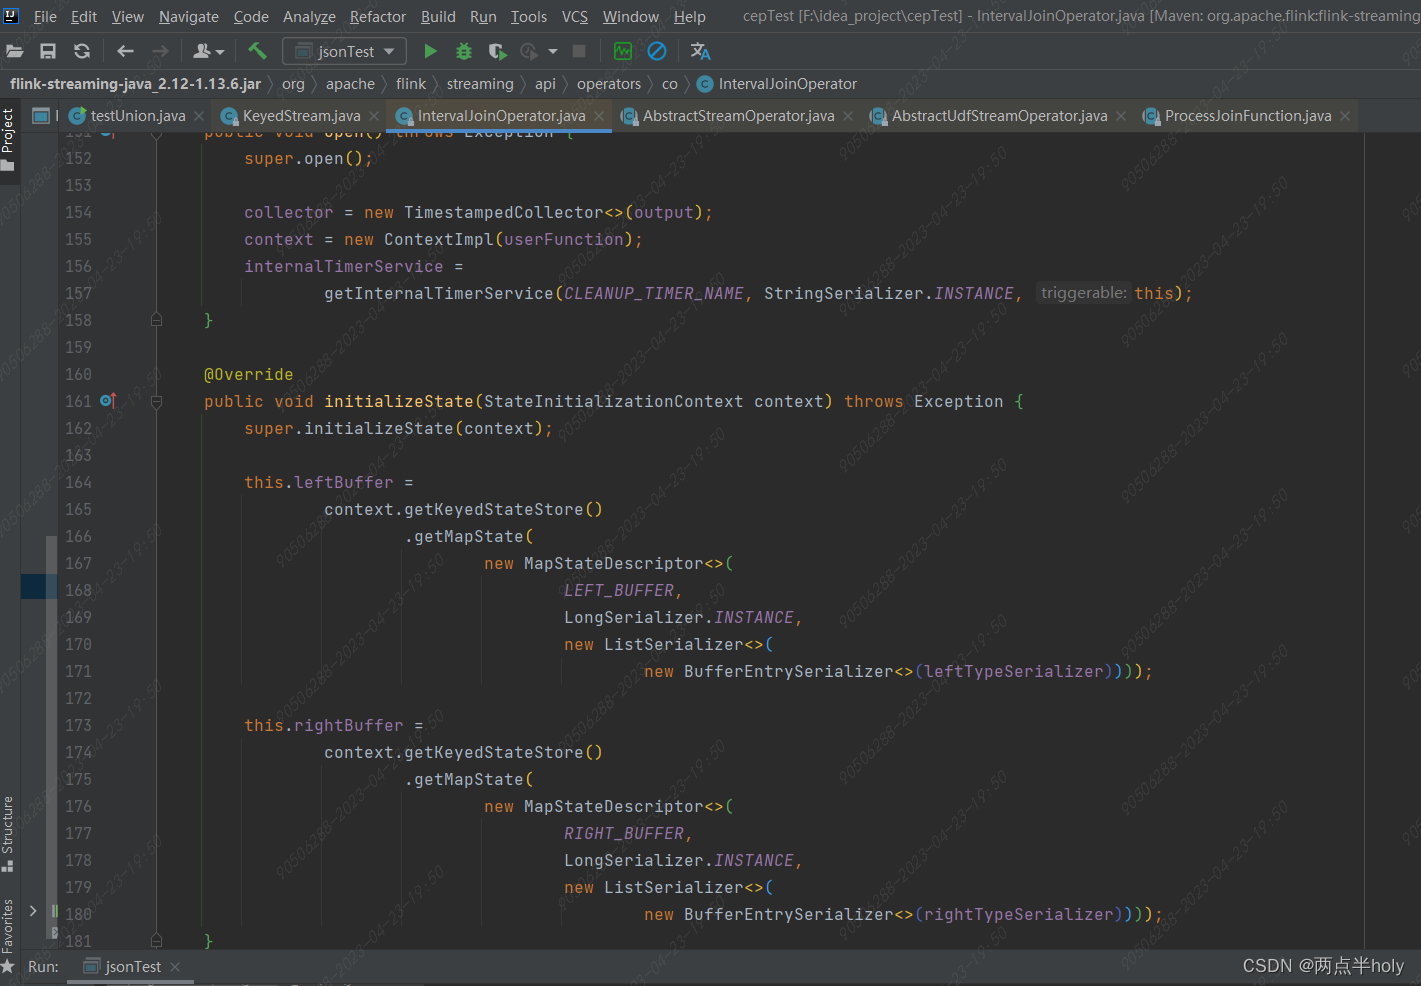Click the Save All disk icon
The image size is (1421, 986).
pos(48,51)
